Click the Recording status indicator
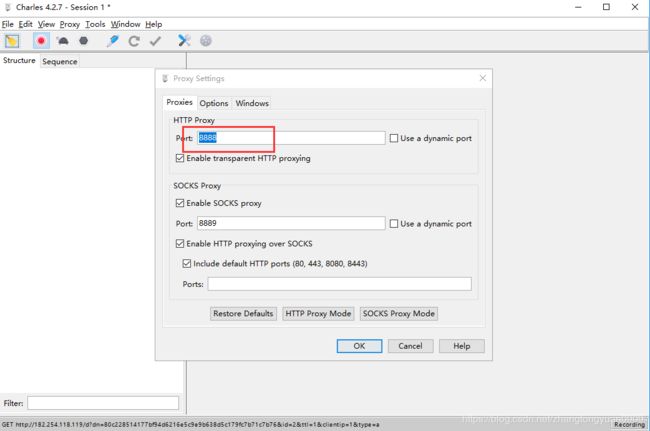650x431 pixels. click(x=629, y=424)
